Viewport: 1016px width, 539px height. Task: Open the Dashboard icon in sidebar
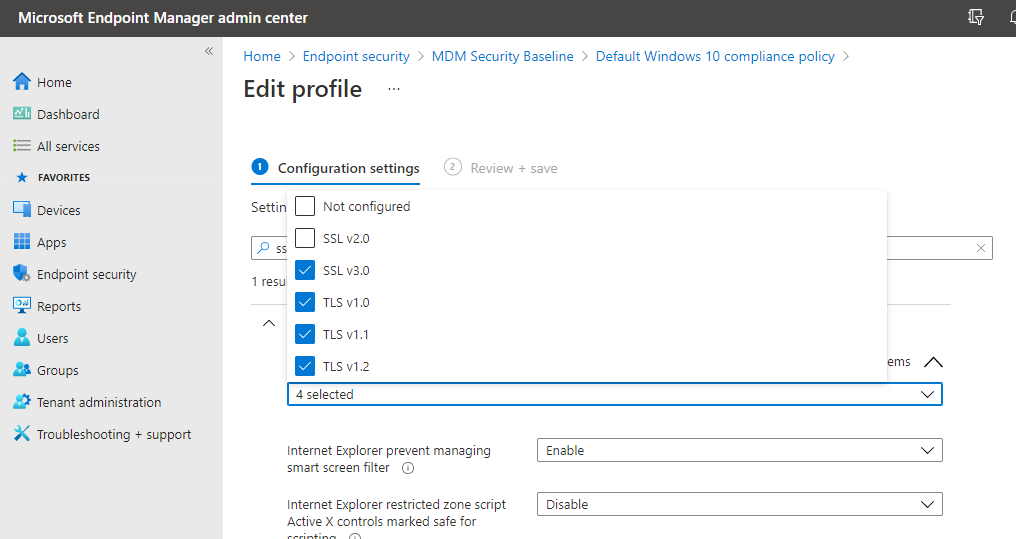click(x=22, y=114)
